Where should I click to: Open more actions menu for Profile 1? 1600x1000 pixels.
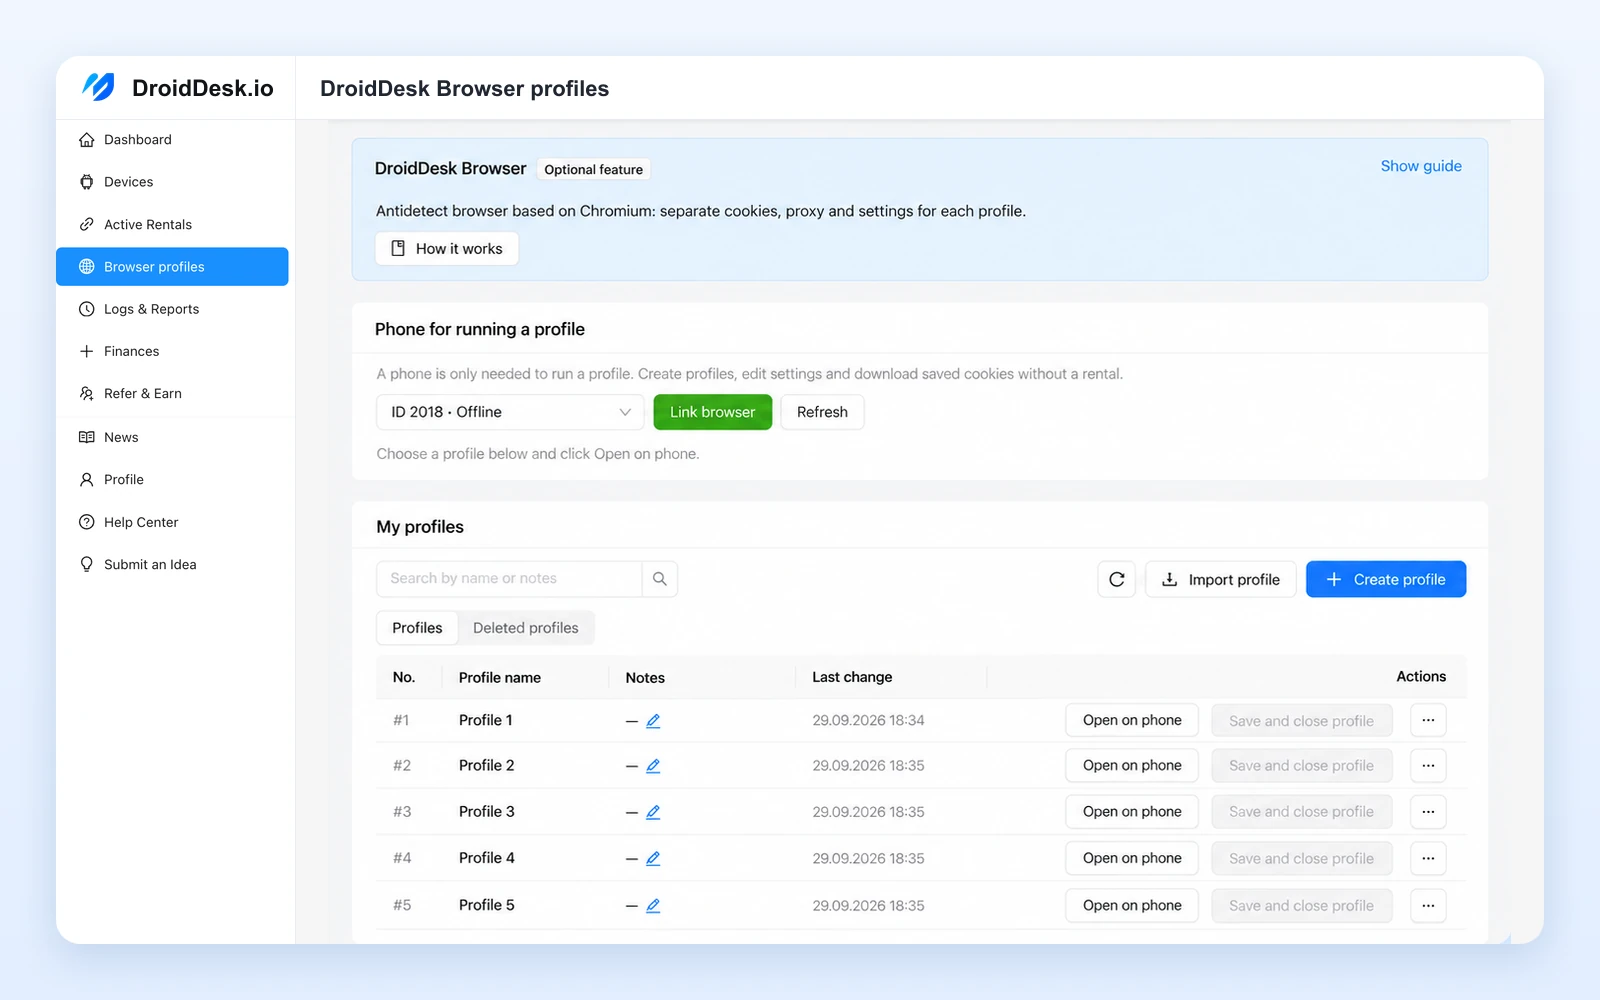[x=1428, y=720]
